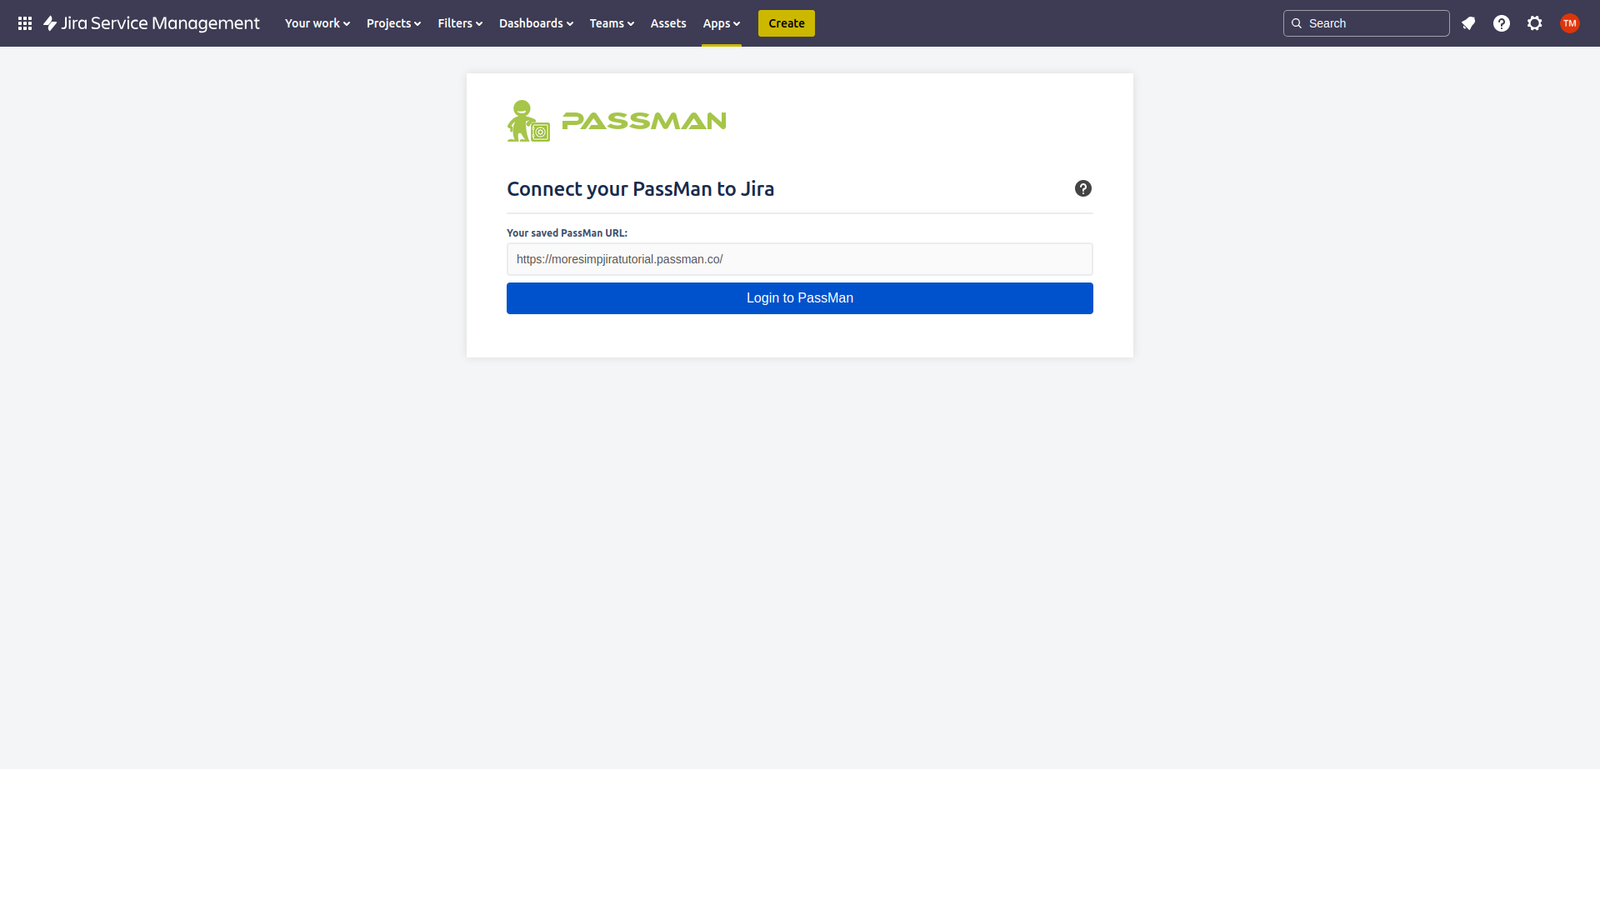The image size is (1600, 900).
Task: Click the 'Your saved PassMan URL:' label
Action: [x=567, y=233]
